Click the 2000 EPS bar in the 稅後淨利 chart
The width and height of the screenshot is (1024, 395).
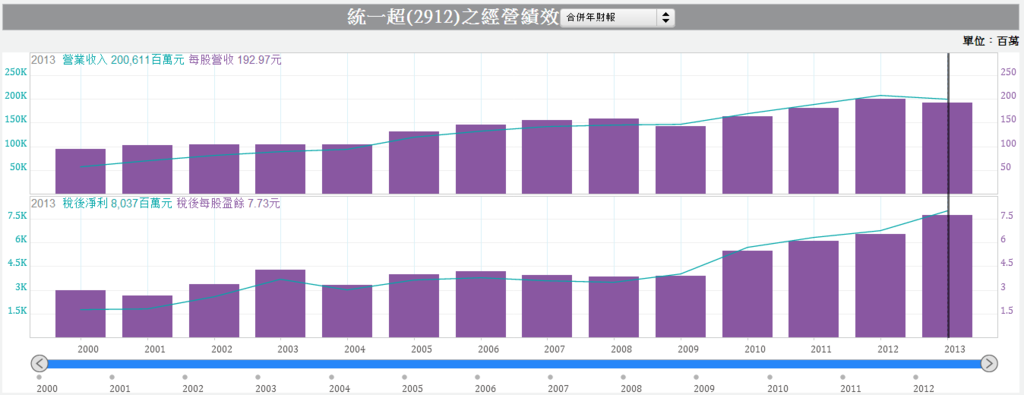point(80,314)
